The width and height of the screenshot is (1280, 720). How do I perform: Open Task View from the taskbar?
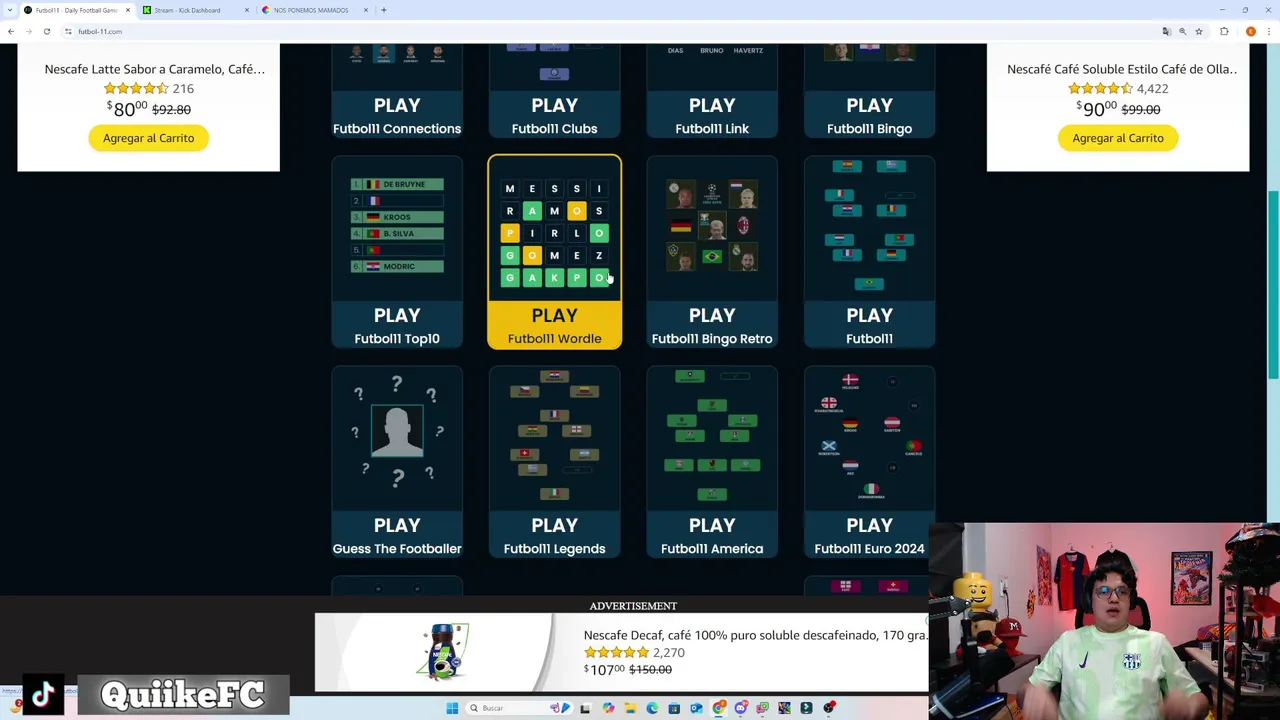[x=585, y=708]
